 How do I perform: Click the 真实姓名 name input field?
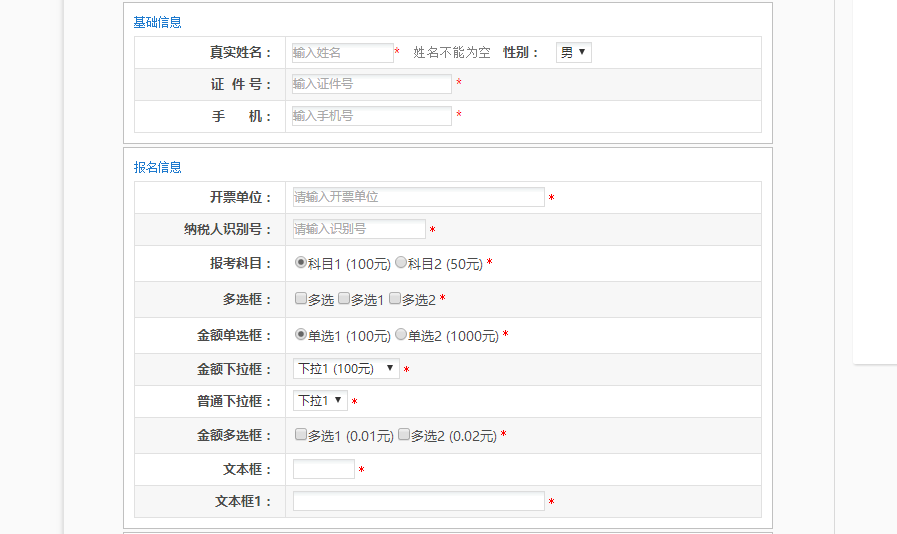pyautogui.click(x=342, y=53)
